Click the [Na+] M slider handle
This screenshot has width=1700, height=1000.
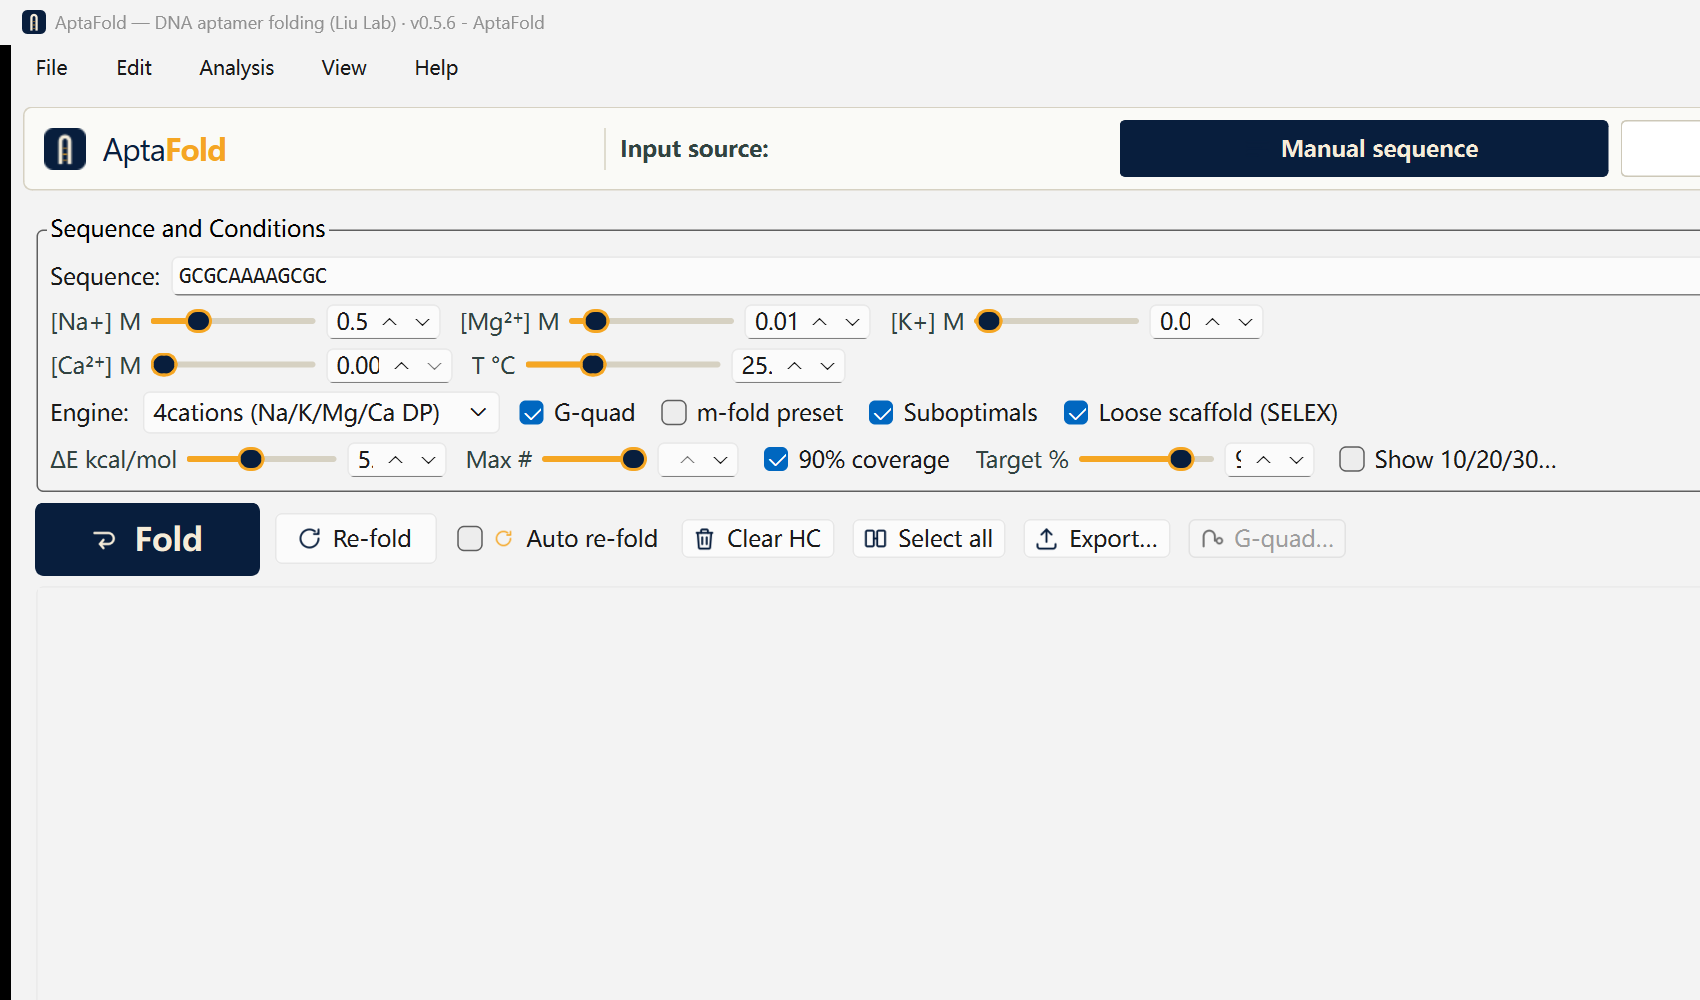pyautogui.click(x=198, y=321)
